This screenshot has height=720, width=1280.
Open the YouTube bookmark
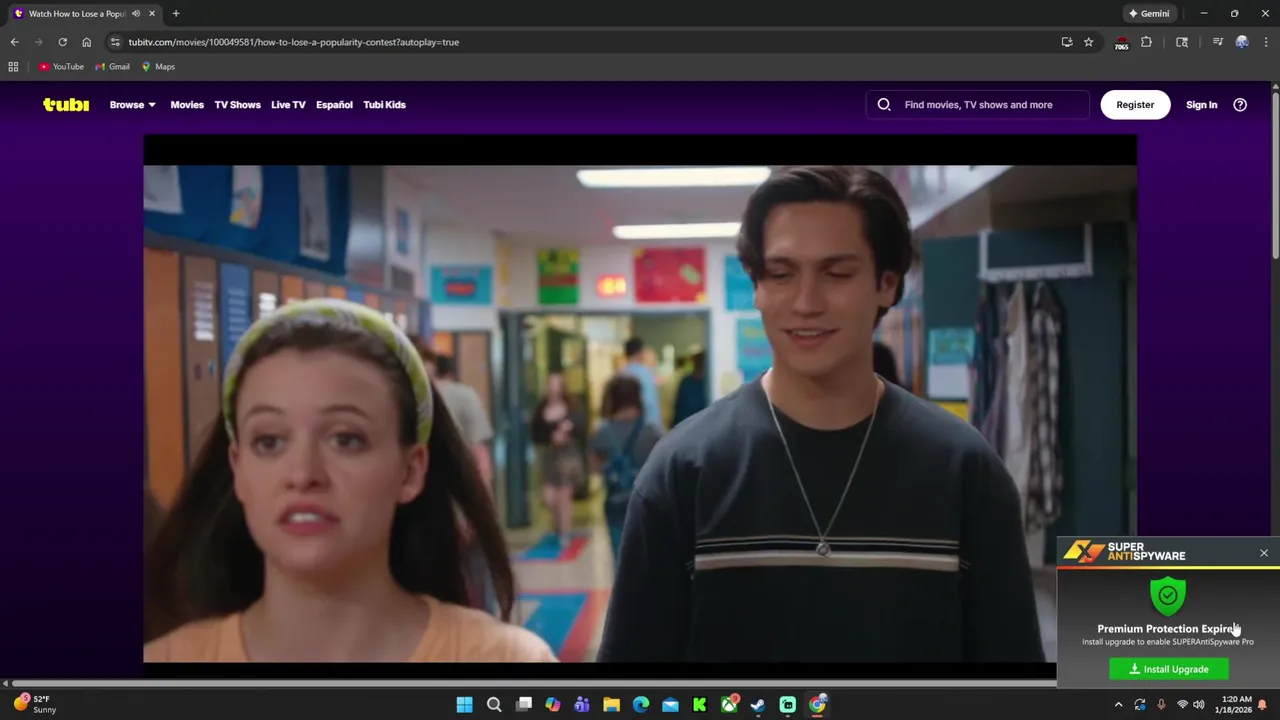(61, 67)
